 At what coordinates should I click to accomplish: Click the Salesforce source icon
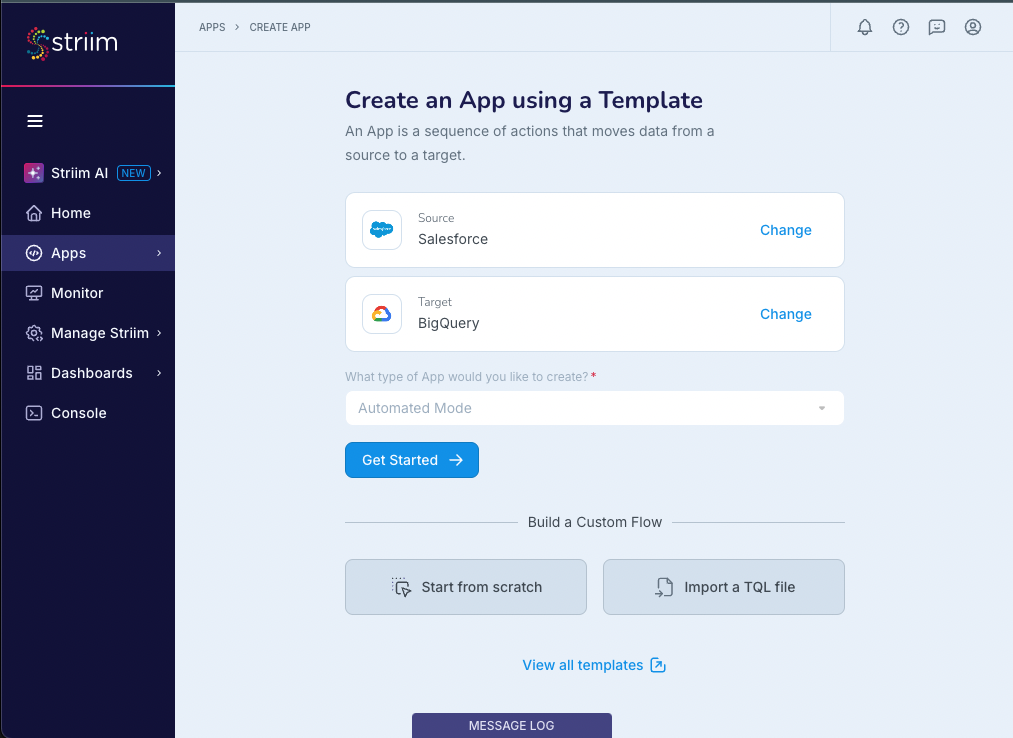click(382, 230)
